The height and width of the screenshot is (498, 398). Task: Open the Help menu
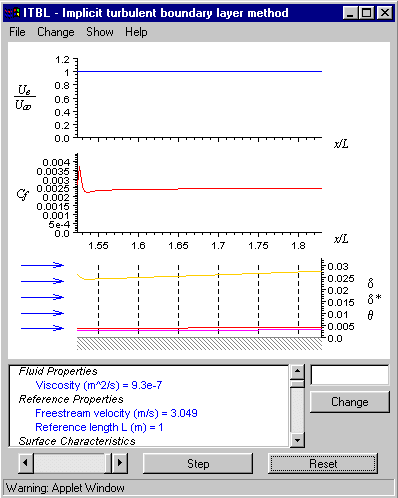(x=136, y=32)
